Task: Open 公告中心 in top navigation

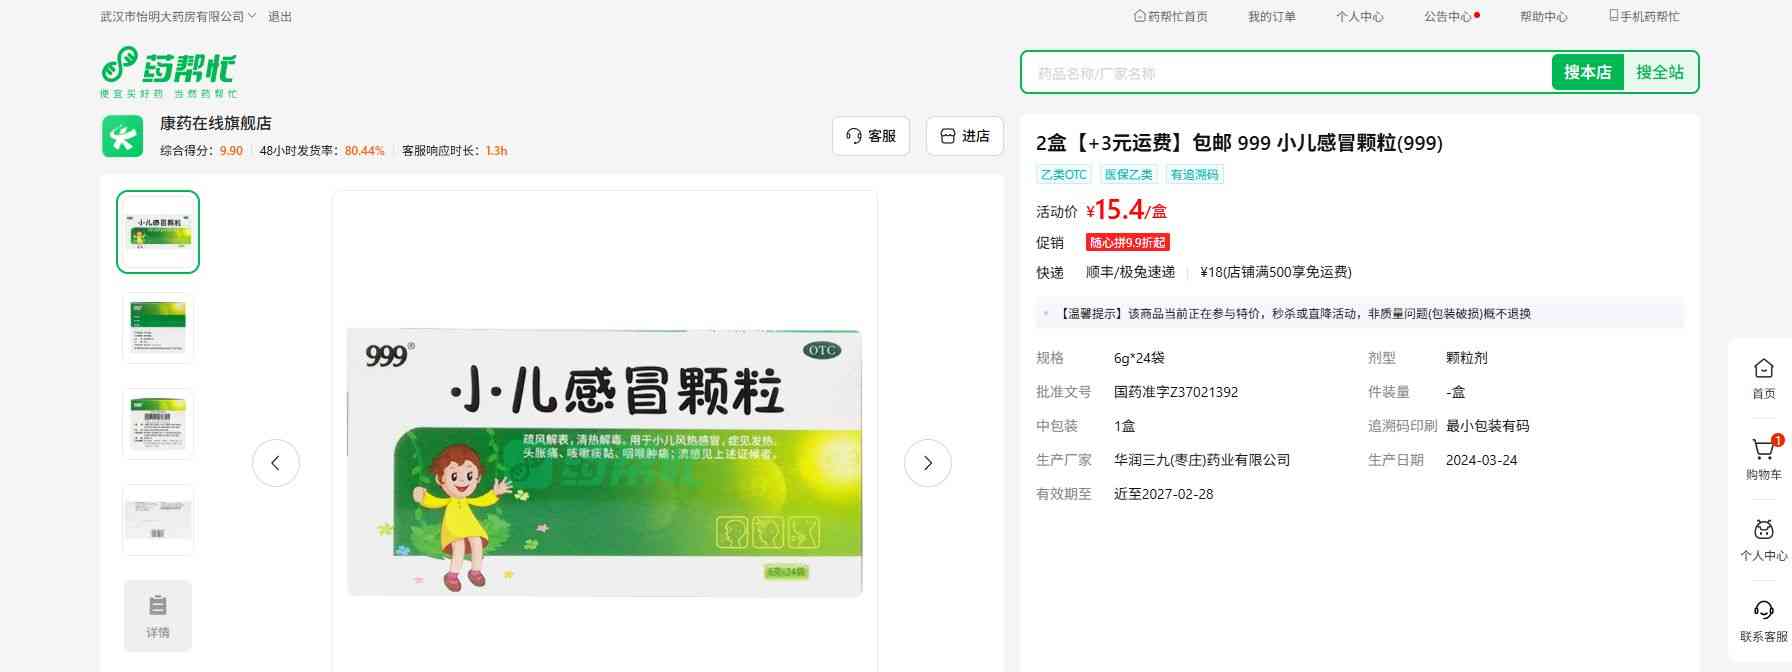Action: (x=1448, y=16)
